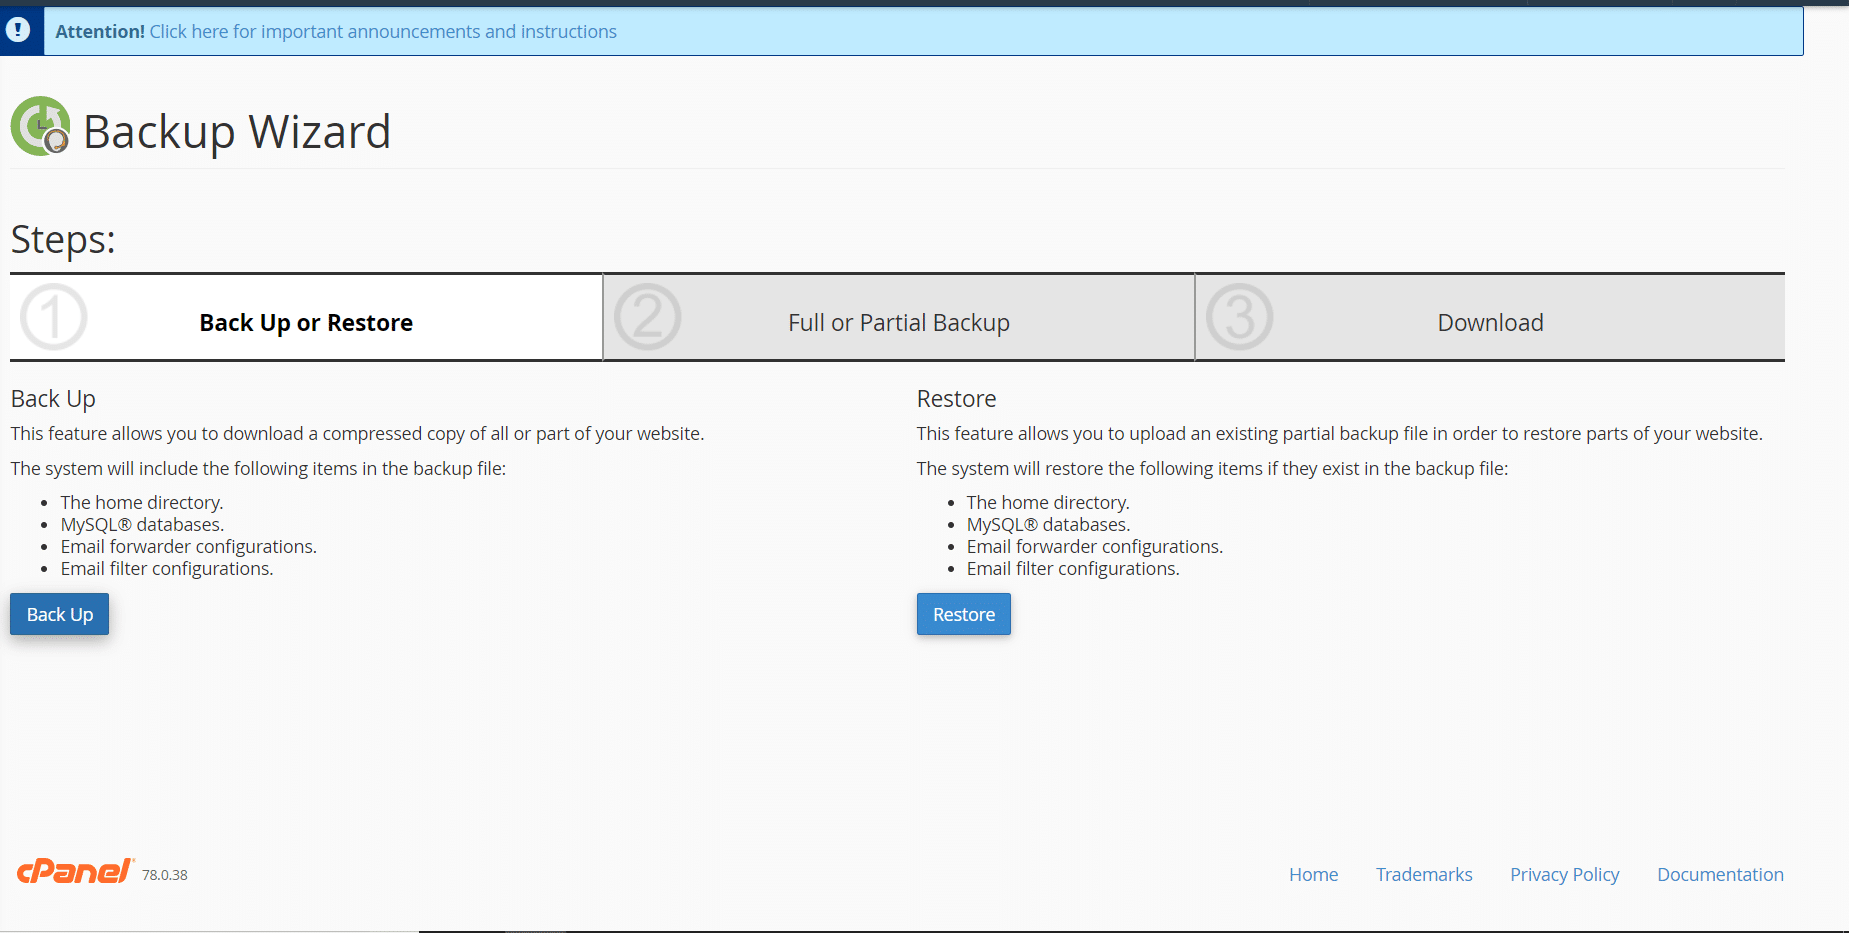
Task: View the Privacy Policy footer link
Action: pos(1564,875)
